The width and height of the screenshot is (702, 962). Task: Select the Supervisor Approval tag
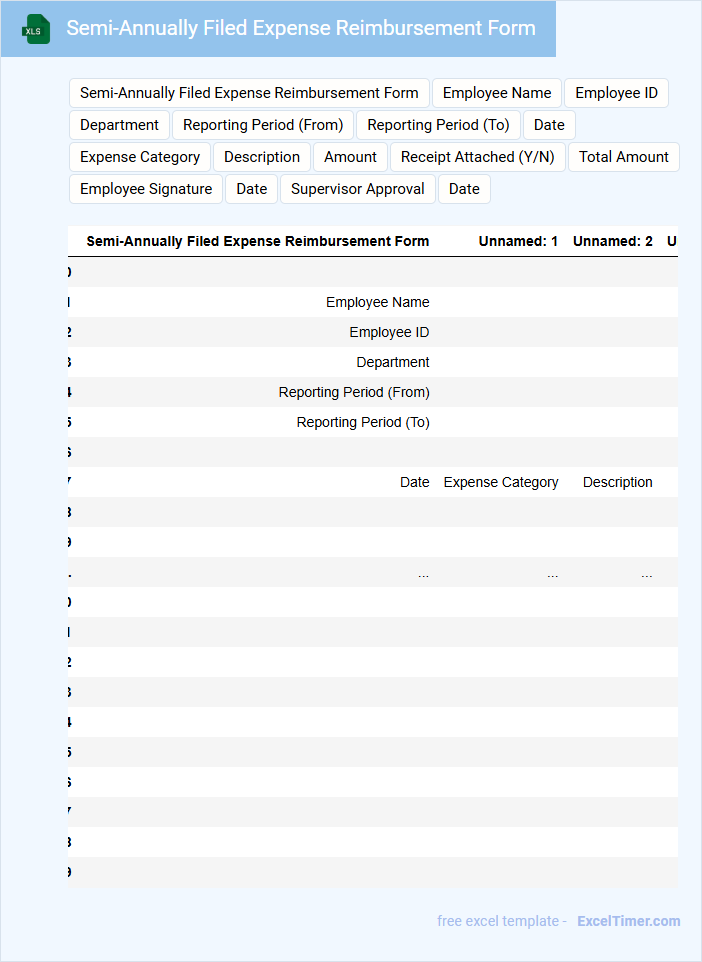pyautogui.click(x=358, y=189)
